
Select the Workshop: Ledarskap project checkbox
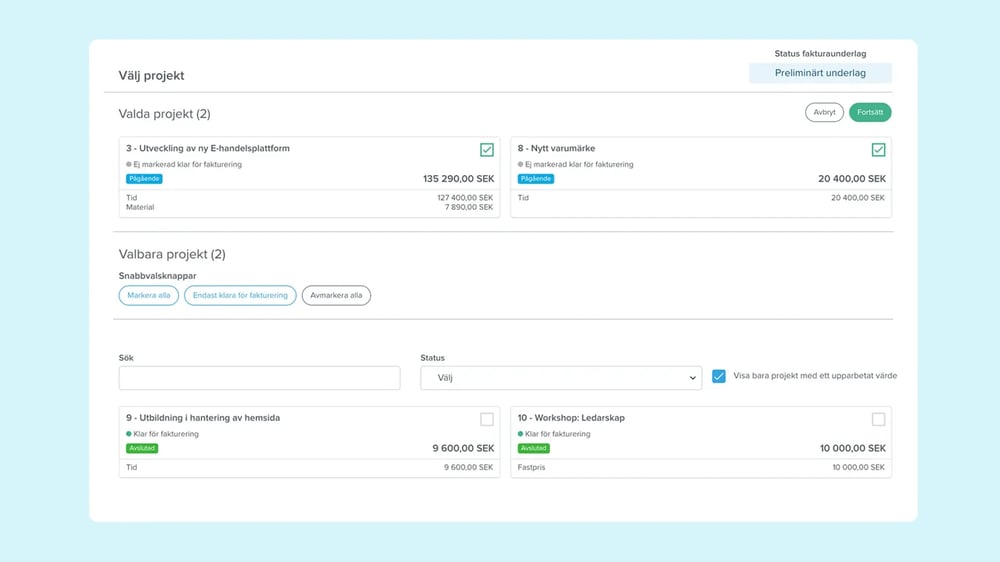click(x=878, y=419)
